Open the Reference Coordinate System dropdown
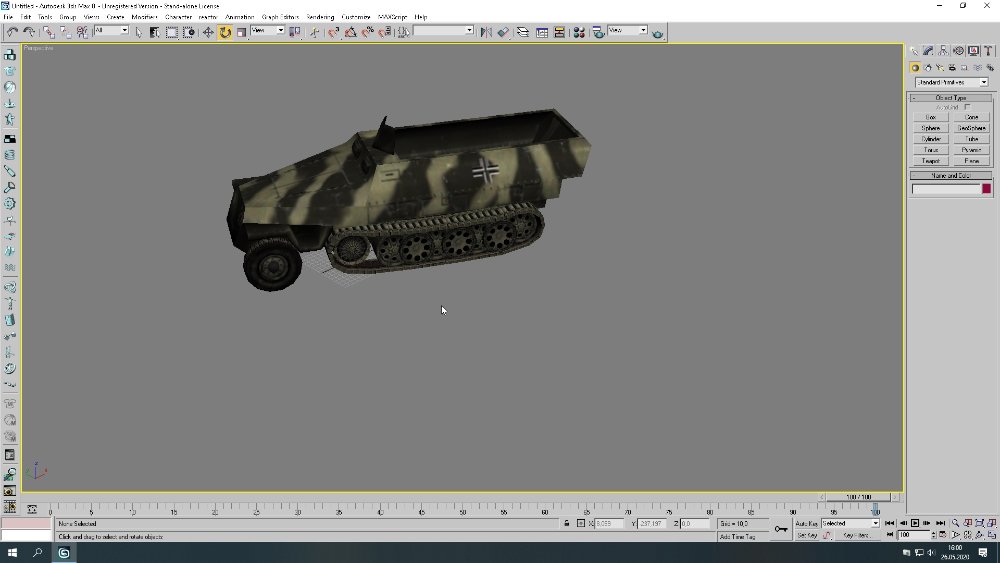1000x563 pixels. pyautogui.click(x=267, y=31)
